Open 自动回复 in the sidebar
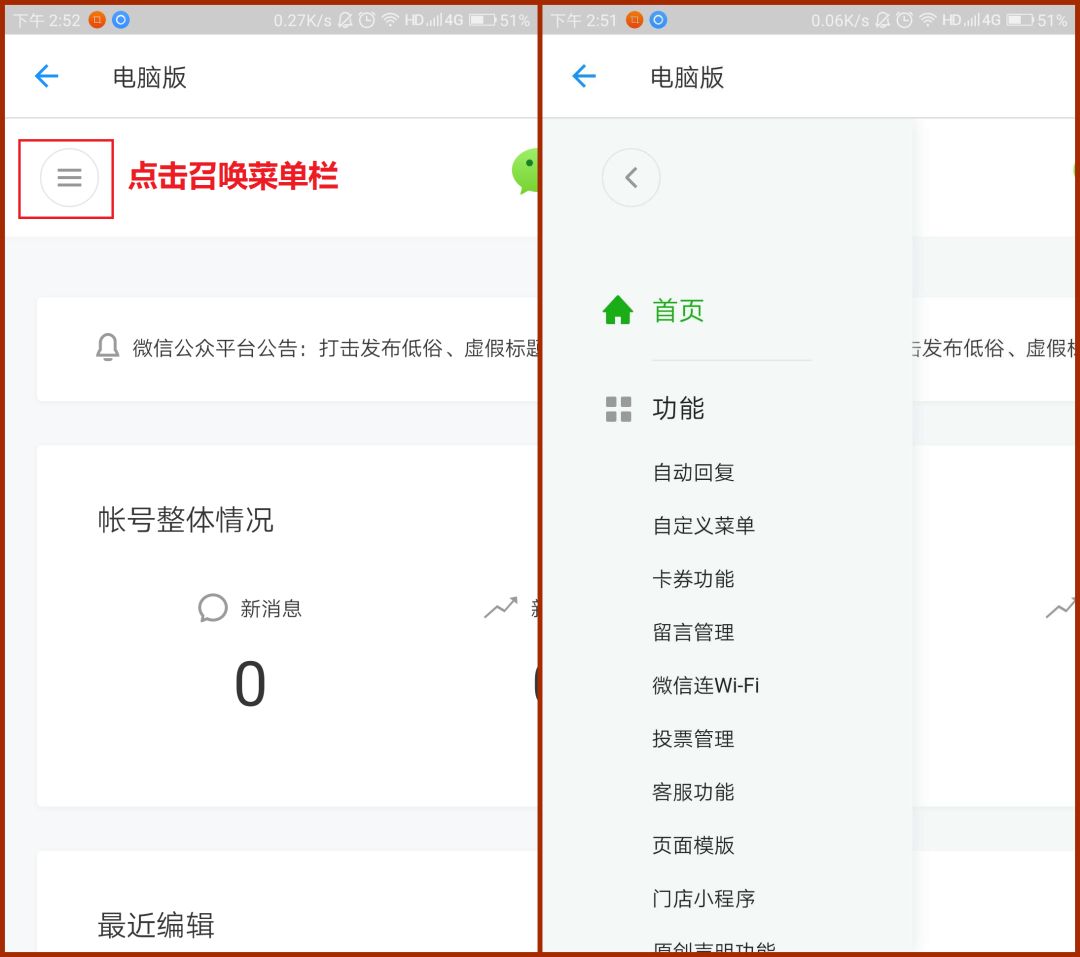Screen dimensions: 1080x957 pos(693,473)
